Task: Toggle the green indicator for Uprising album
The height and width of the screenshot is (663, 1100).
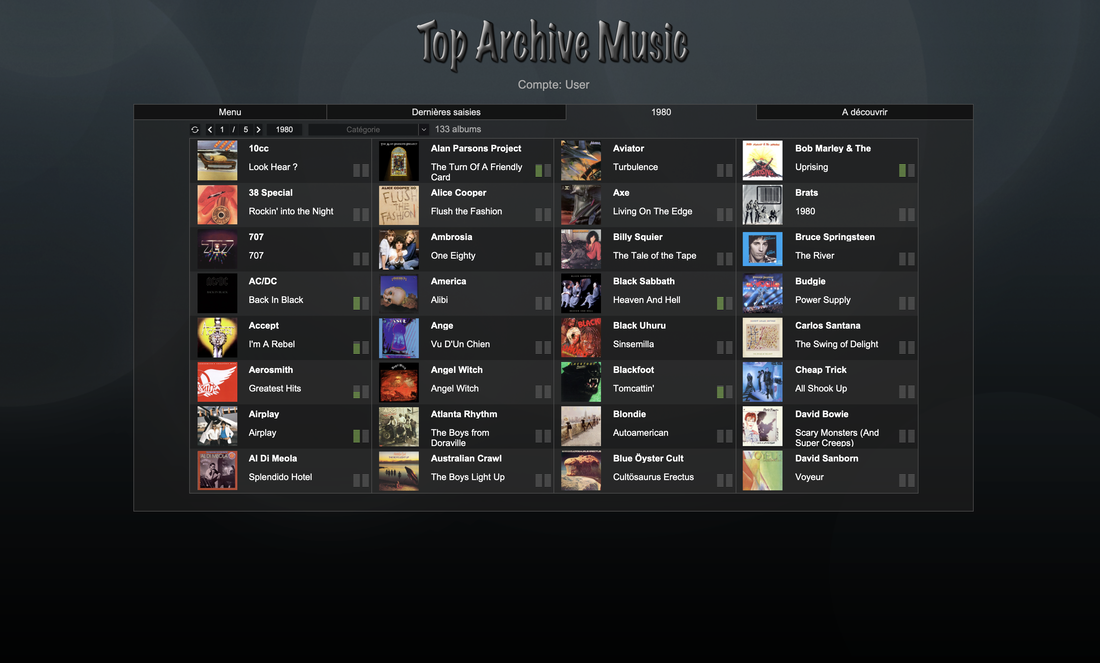Action: [902, 170]
